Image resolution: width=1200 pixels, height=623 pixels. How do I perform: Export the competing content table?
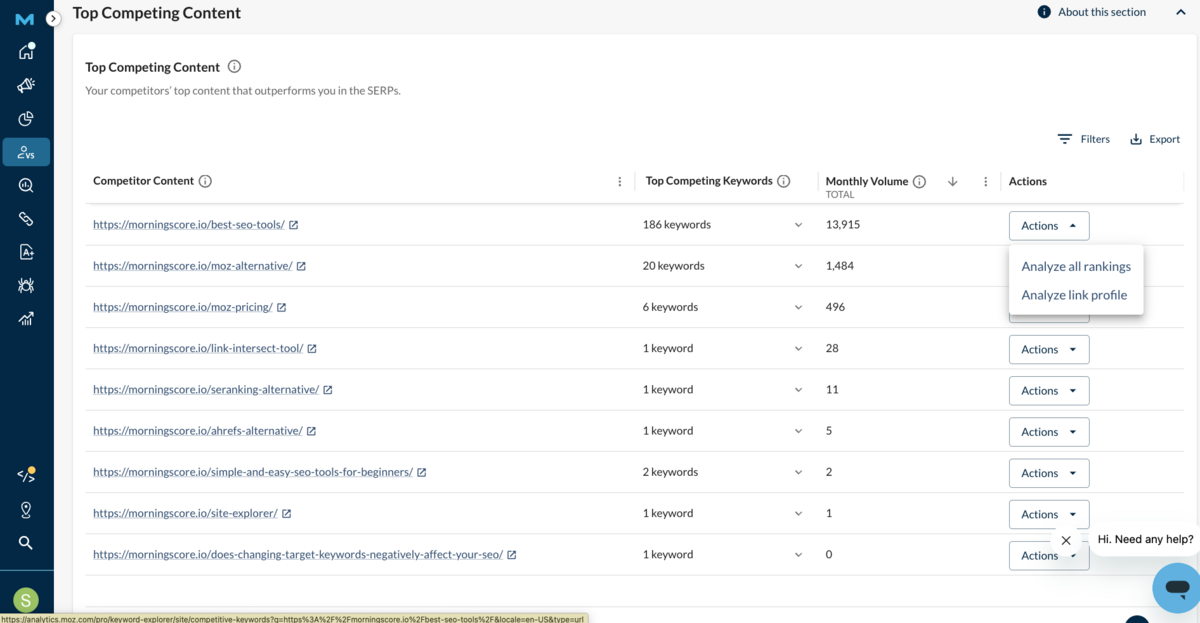[1155, 139]
